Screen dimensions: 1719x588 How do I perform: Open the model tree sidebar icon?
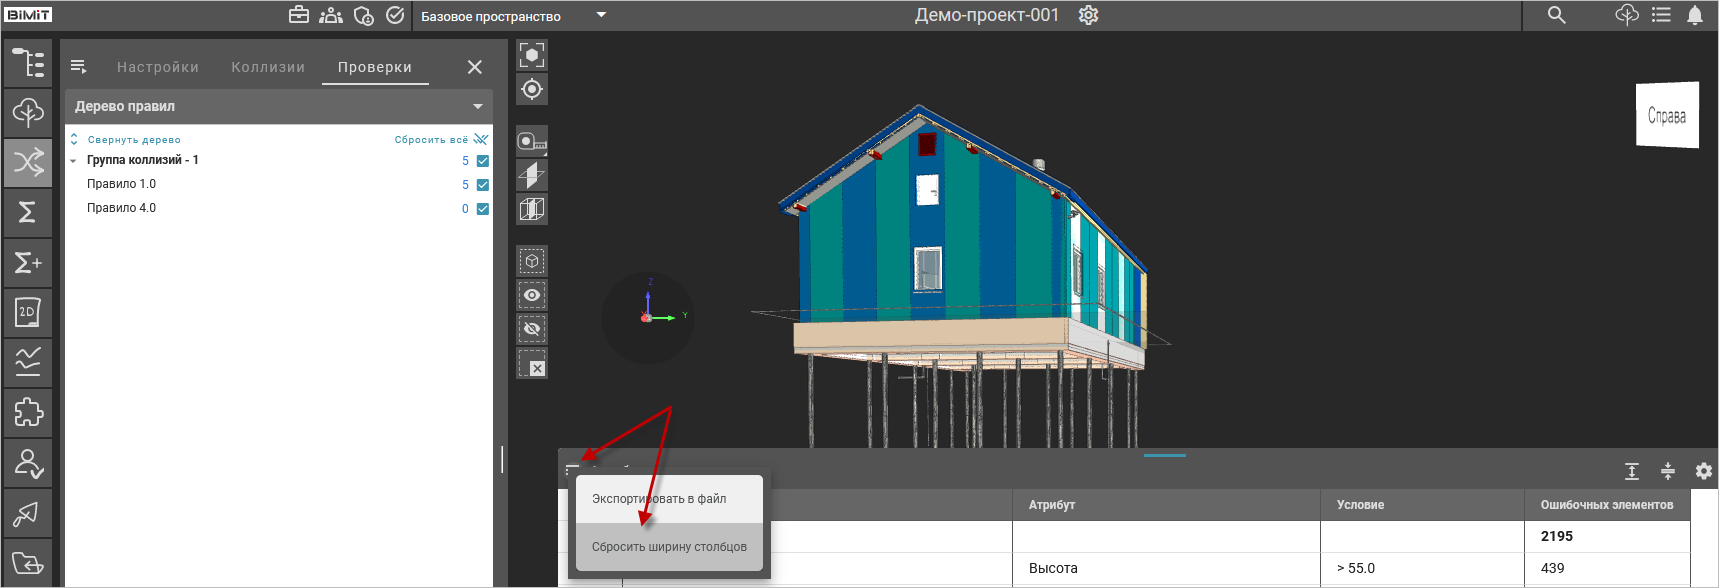tap(28, 63)
